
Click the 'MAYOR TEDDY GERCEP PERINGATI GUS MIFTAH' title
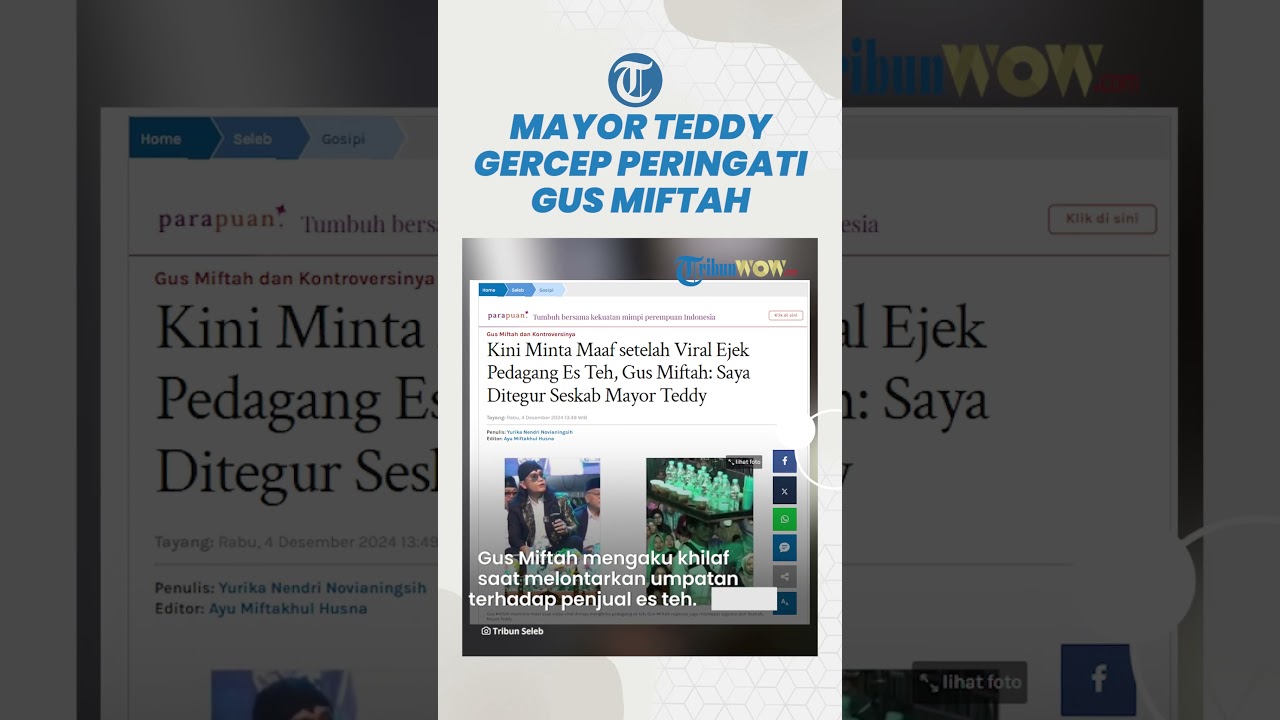tap(640, 163)
